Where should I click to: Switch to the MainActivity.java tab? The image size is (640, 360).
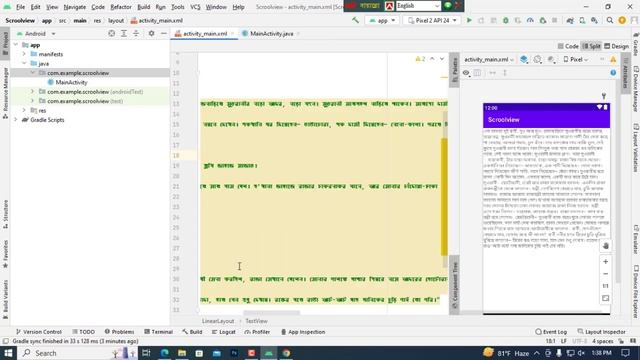[271, 33]
